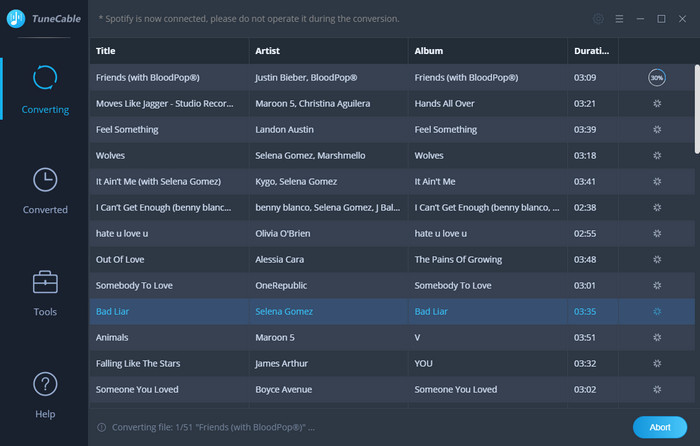Select the 'Falling Like The Stars' title
This screenshot has height=446, width=700.
pos(138,363)
